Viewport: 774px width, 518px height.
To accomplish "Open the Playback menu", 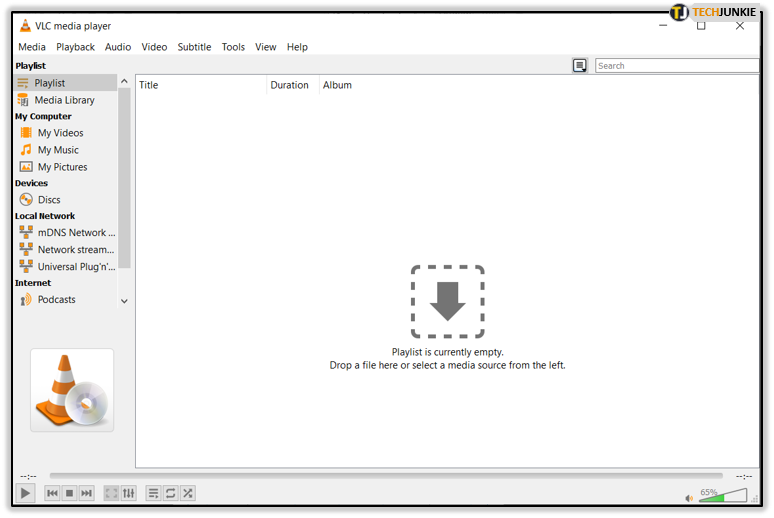I will (x=75, y=47).
